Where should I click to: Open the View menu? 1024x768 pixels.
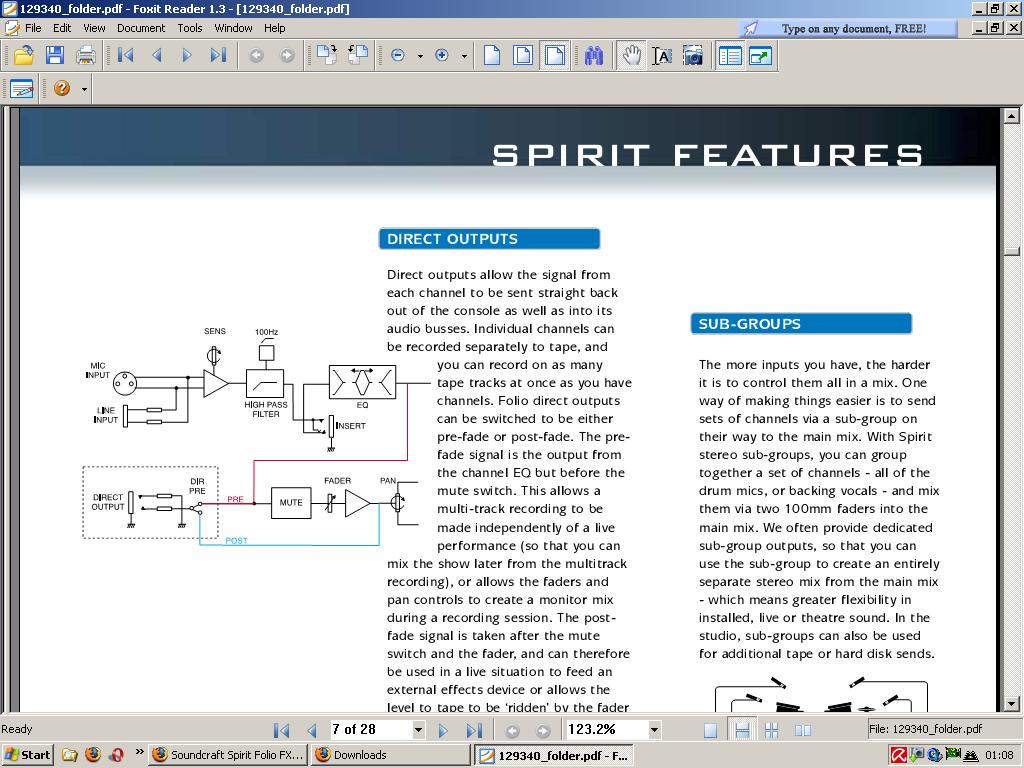coord(94,28)
